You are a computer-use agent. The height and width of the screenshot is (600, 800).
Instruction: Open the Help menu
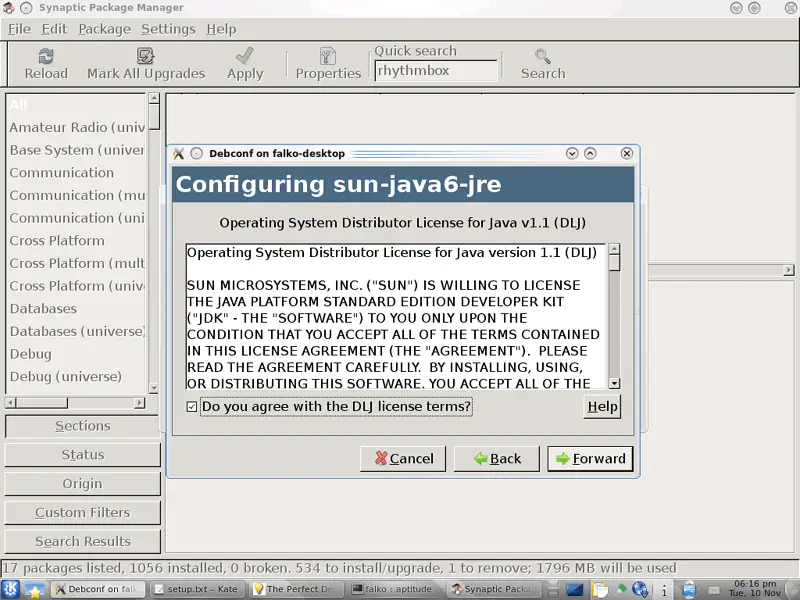(x=221, y=29)
